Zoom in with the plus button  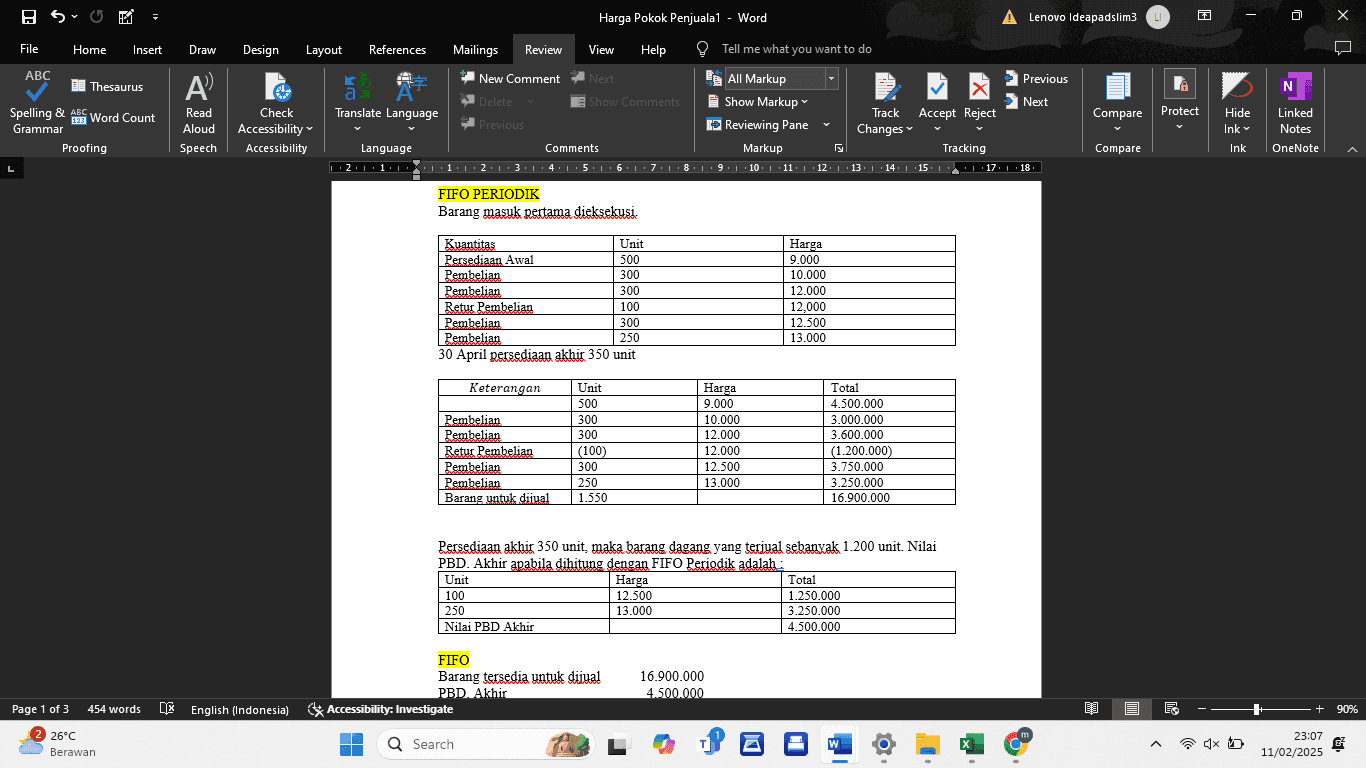[x=1319, y=709]
